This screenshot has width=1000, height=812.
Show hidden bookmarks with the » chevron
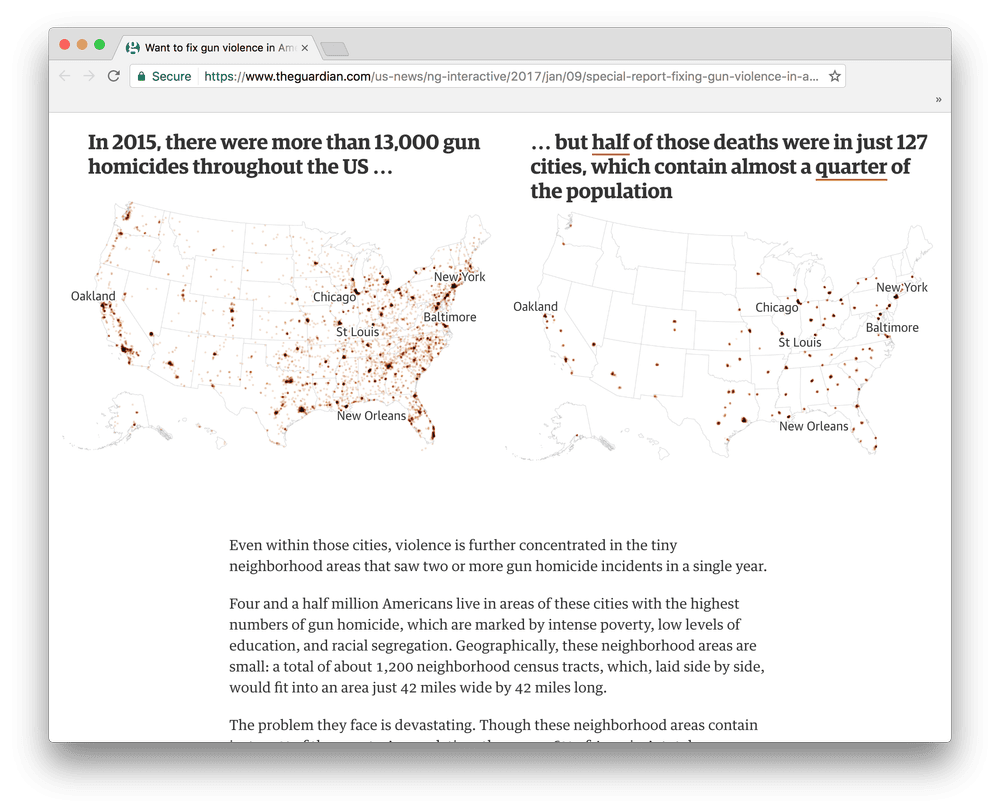pos(938,100)
